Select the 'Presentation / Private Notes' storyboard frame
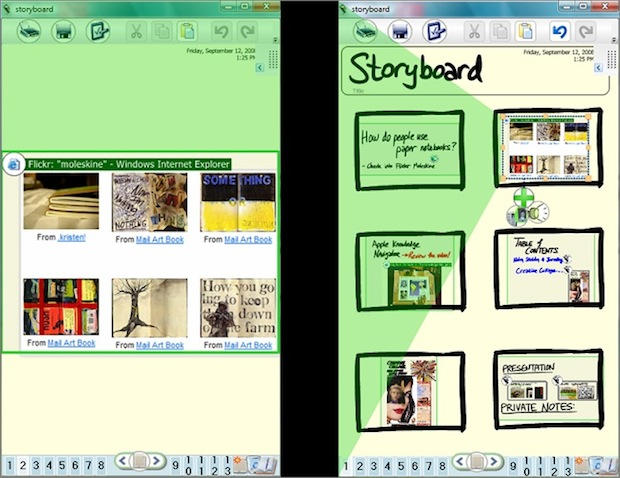620x478 pixels. click(x=549, y=389)
